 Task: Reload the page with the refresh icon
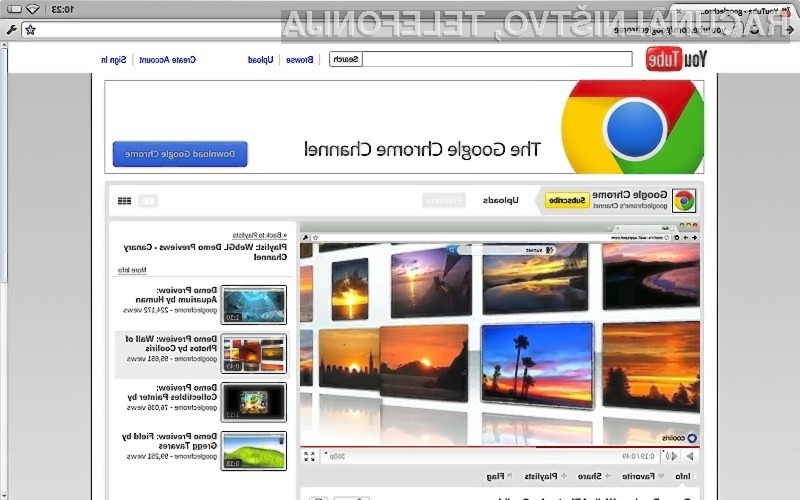click(x=754, y=30)
